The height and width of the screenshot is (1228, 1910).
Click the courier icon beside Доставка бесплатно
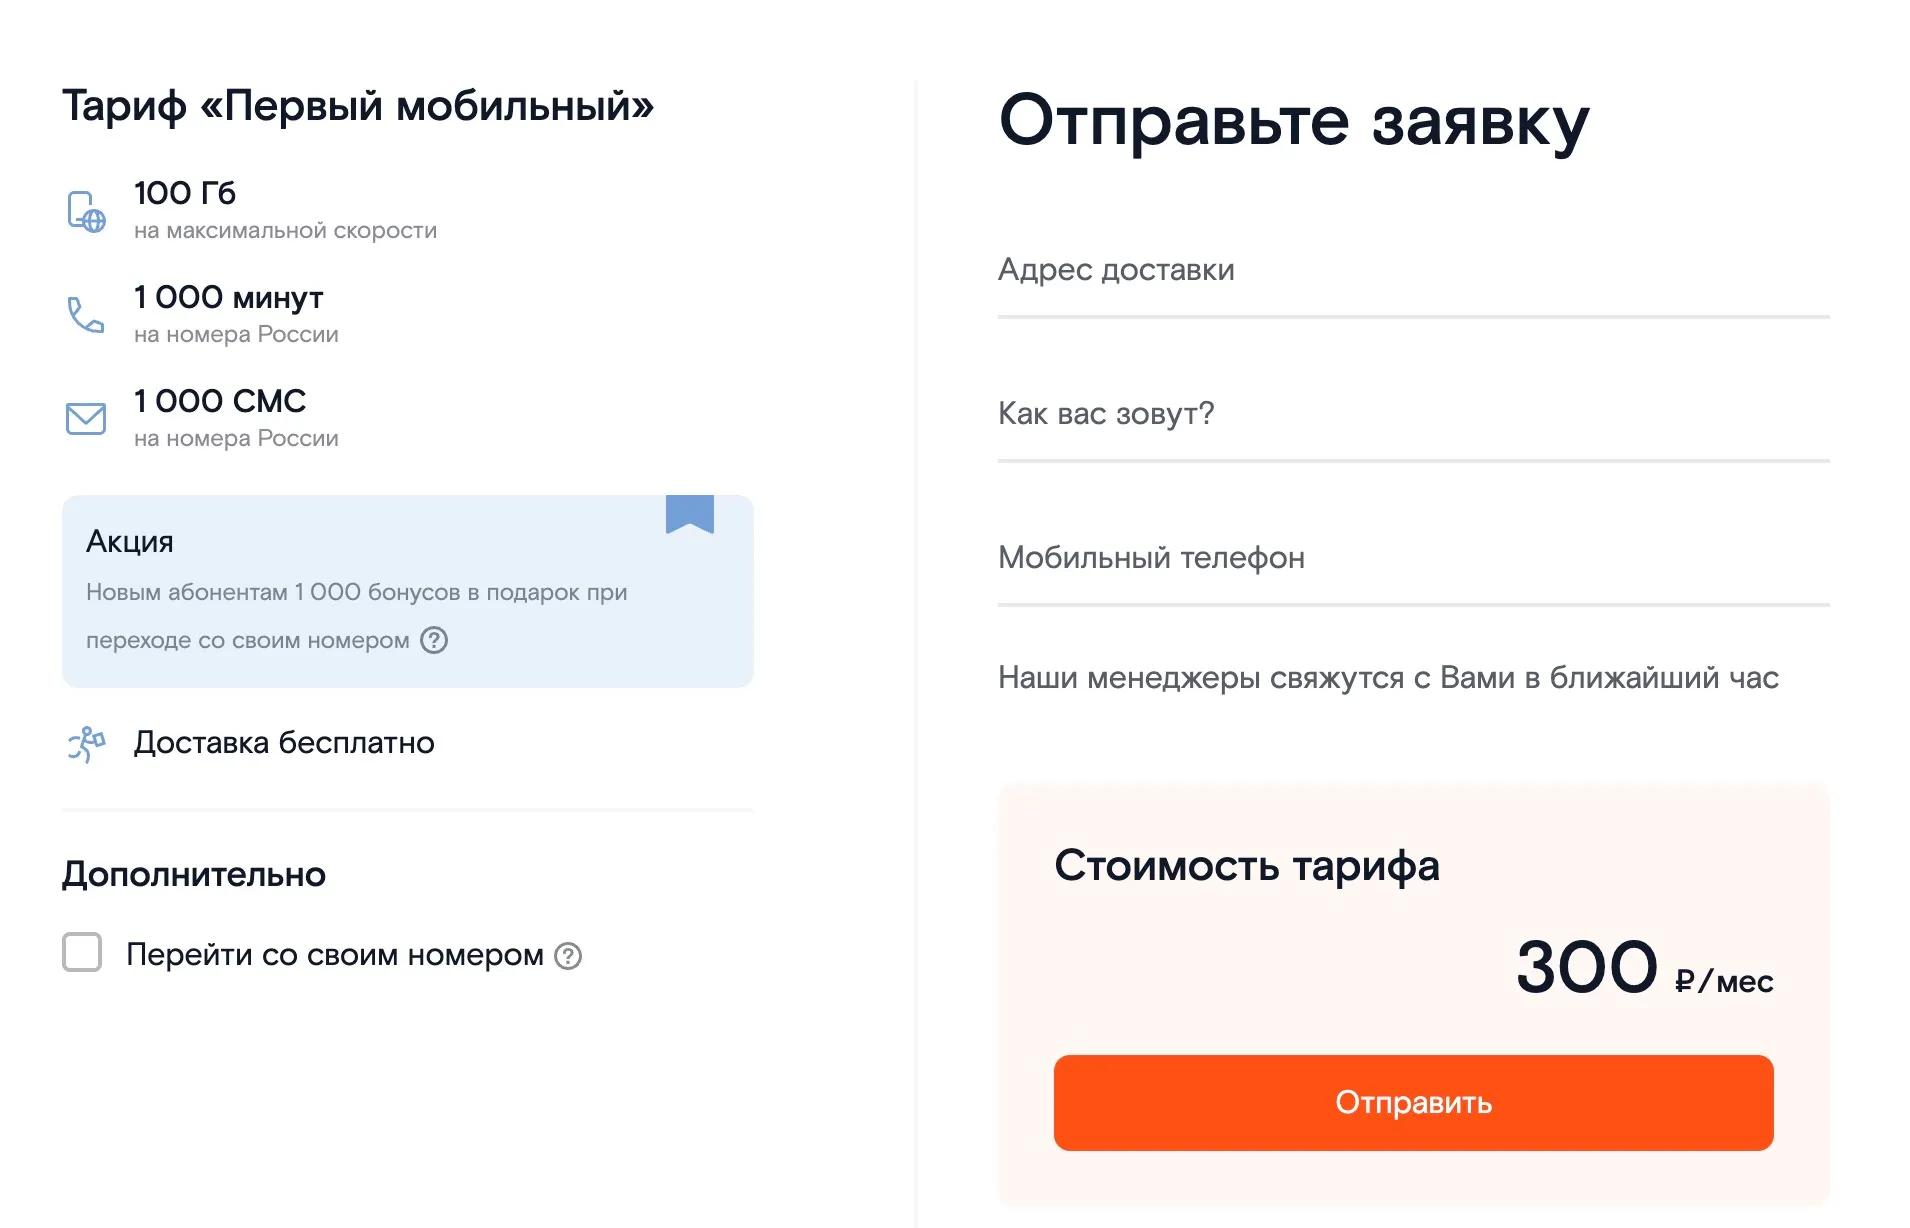coord(86,744)
